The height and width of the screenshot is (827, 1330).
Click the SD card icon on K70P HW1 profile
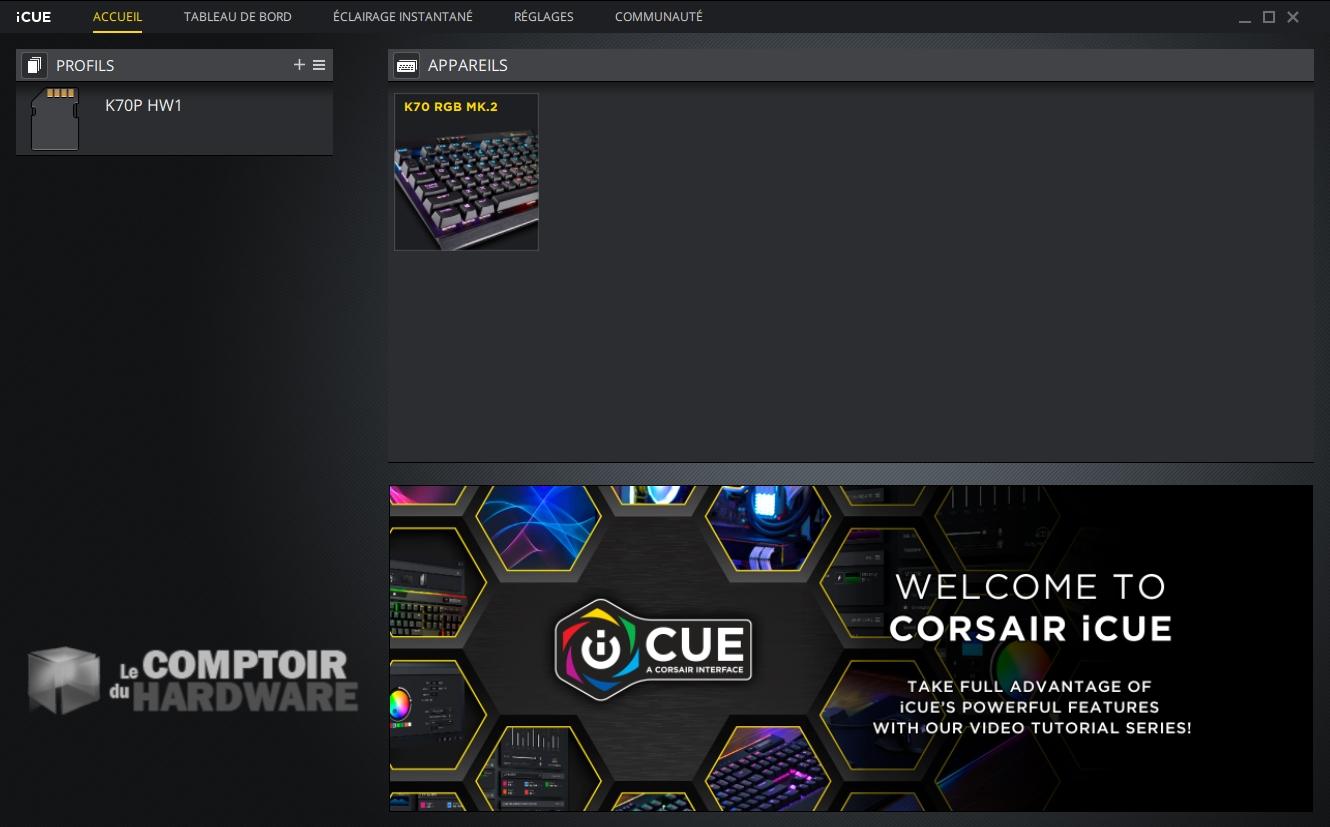pos(55,119)
